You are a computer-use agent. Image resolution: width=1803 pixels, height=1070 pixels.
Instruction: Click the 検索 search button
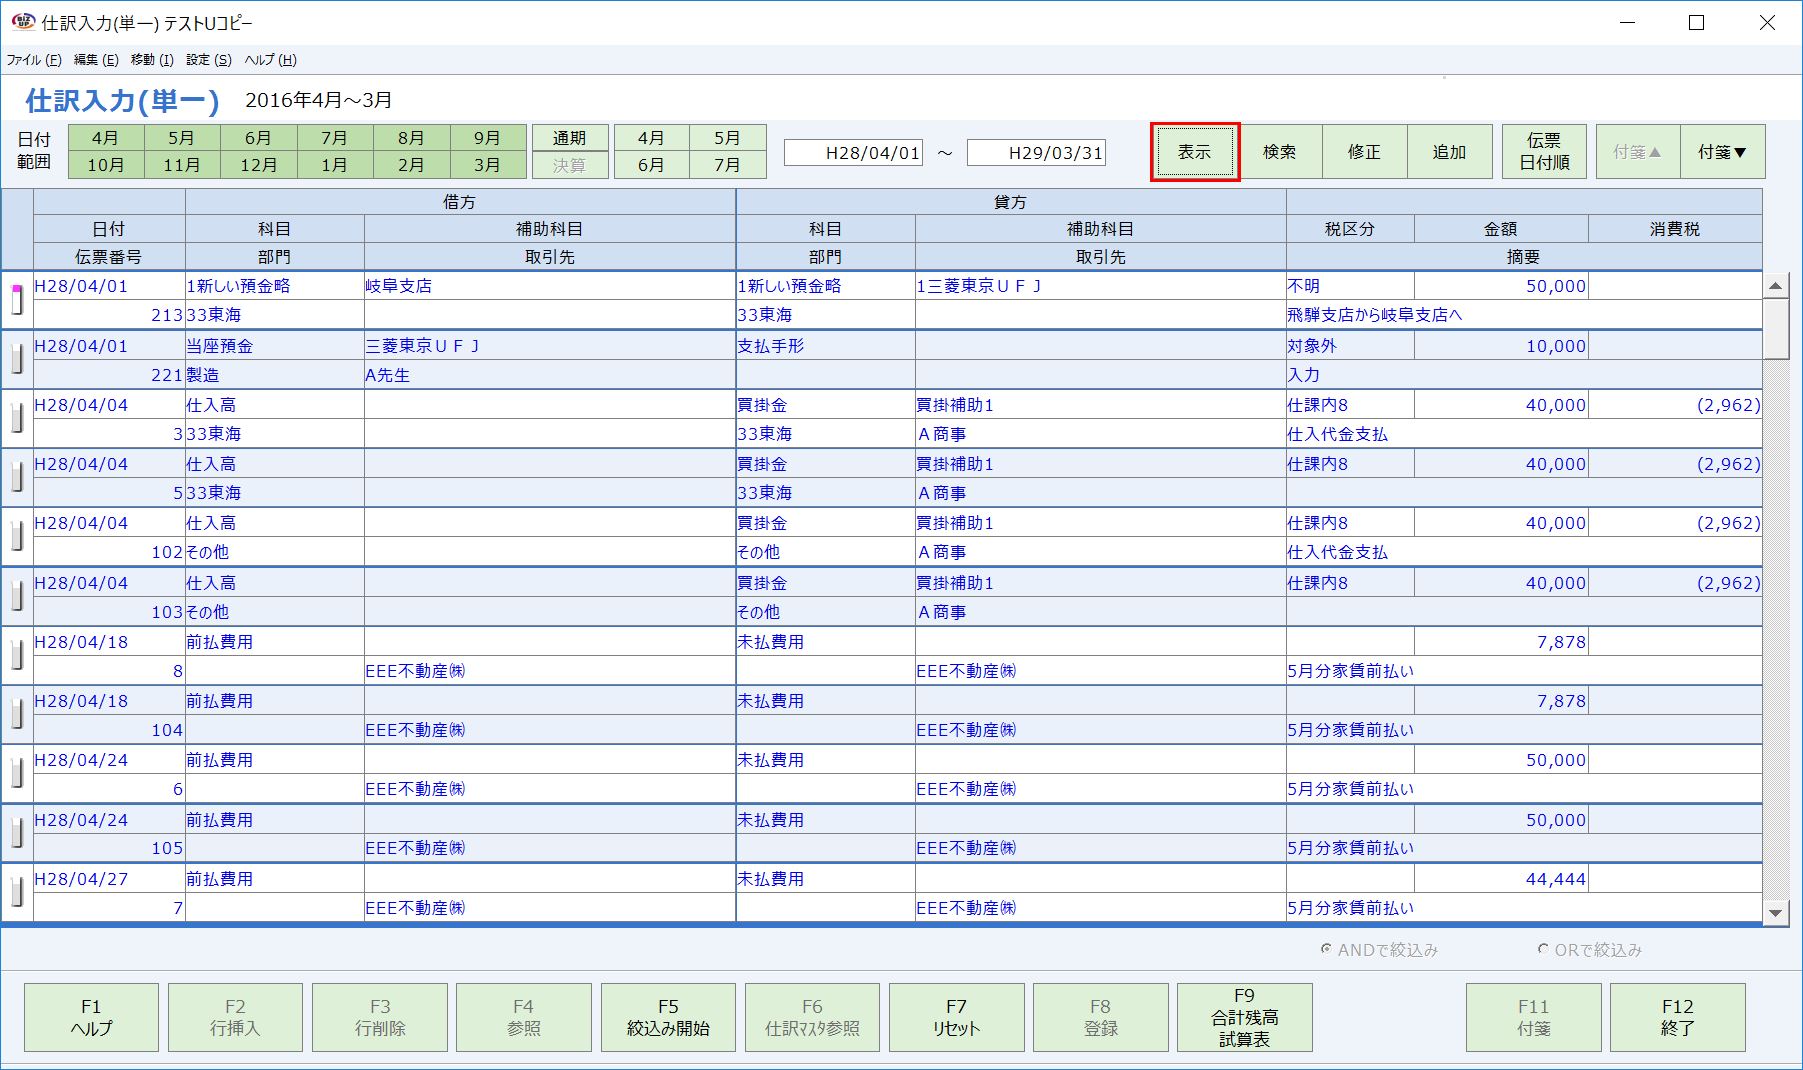click(1281, 151)
